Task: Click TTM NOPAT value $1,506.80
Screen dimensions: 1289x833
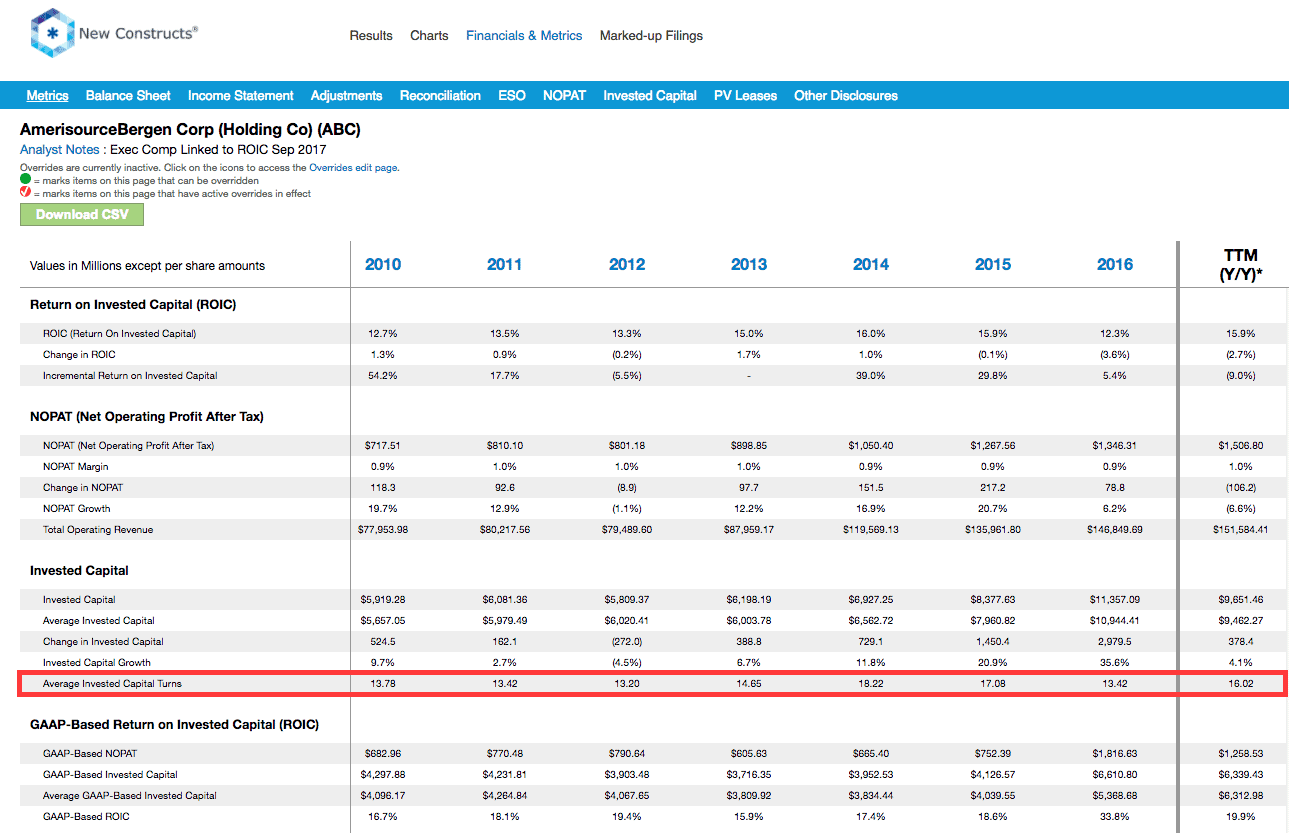Action: (1240, 445)
